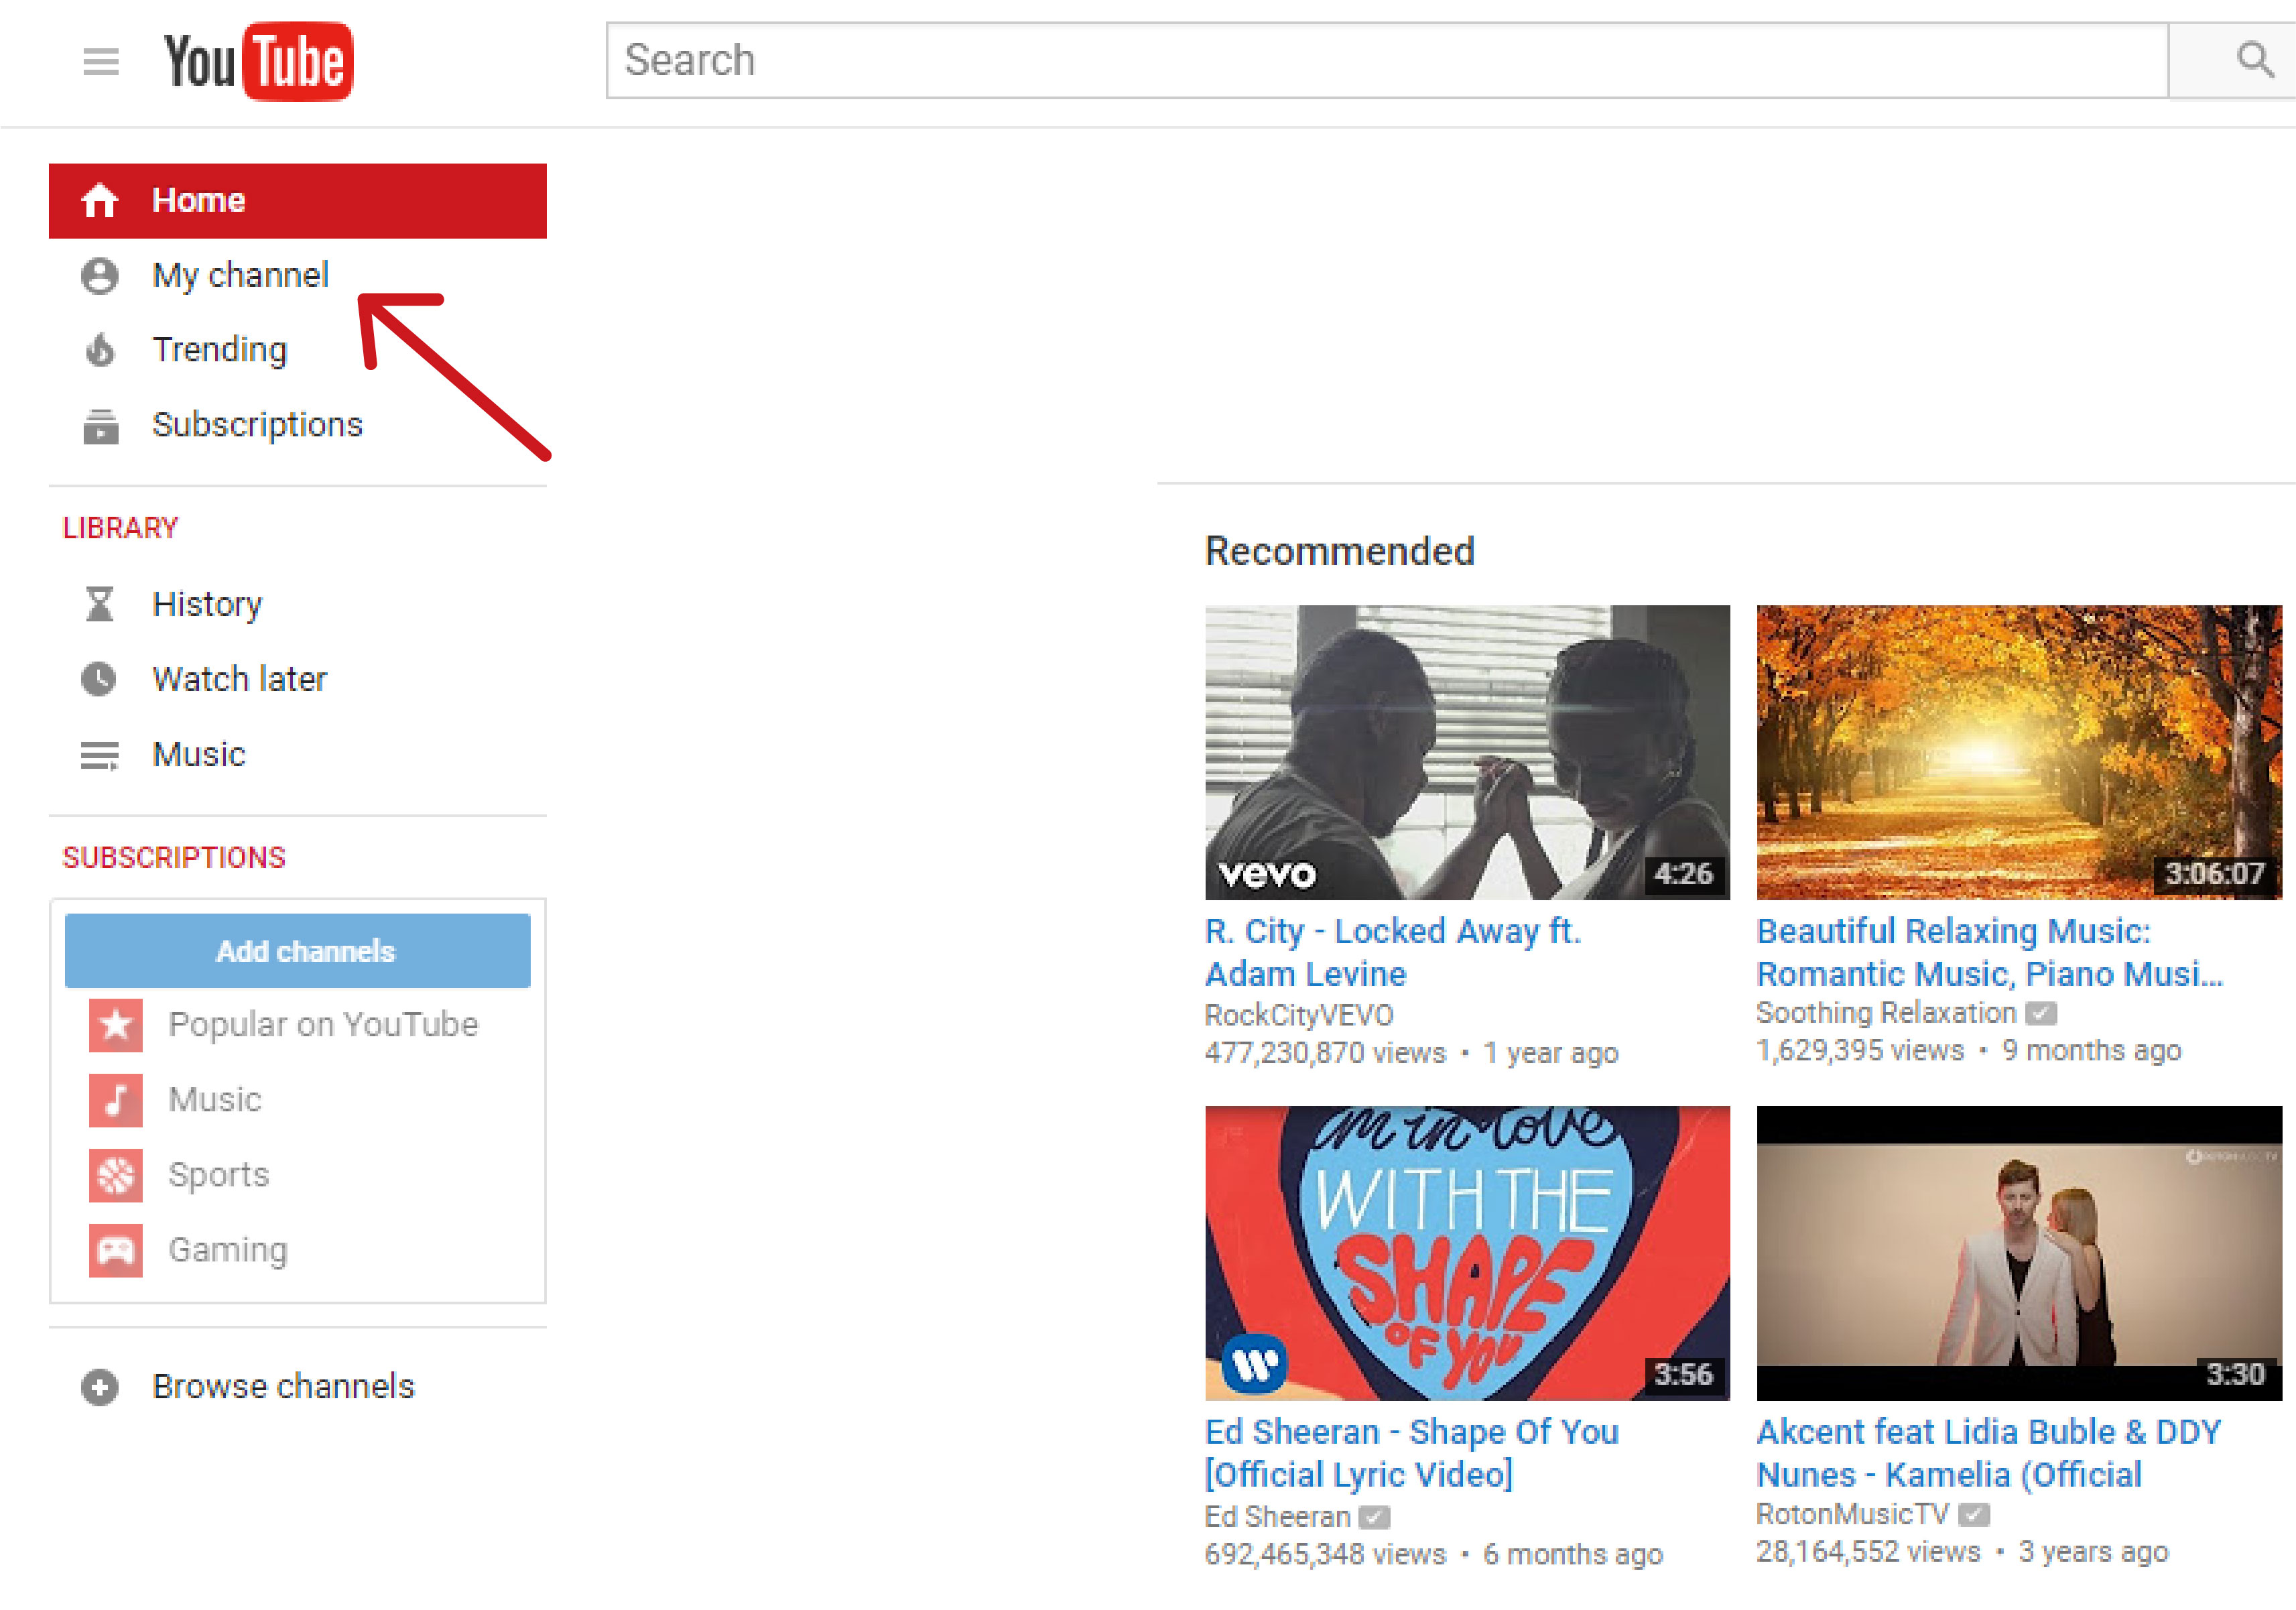2296x1610 pixels.
Task: Click the Sports basketball icon
Action: pos(116,1175)
